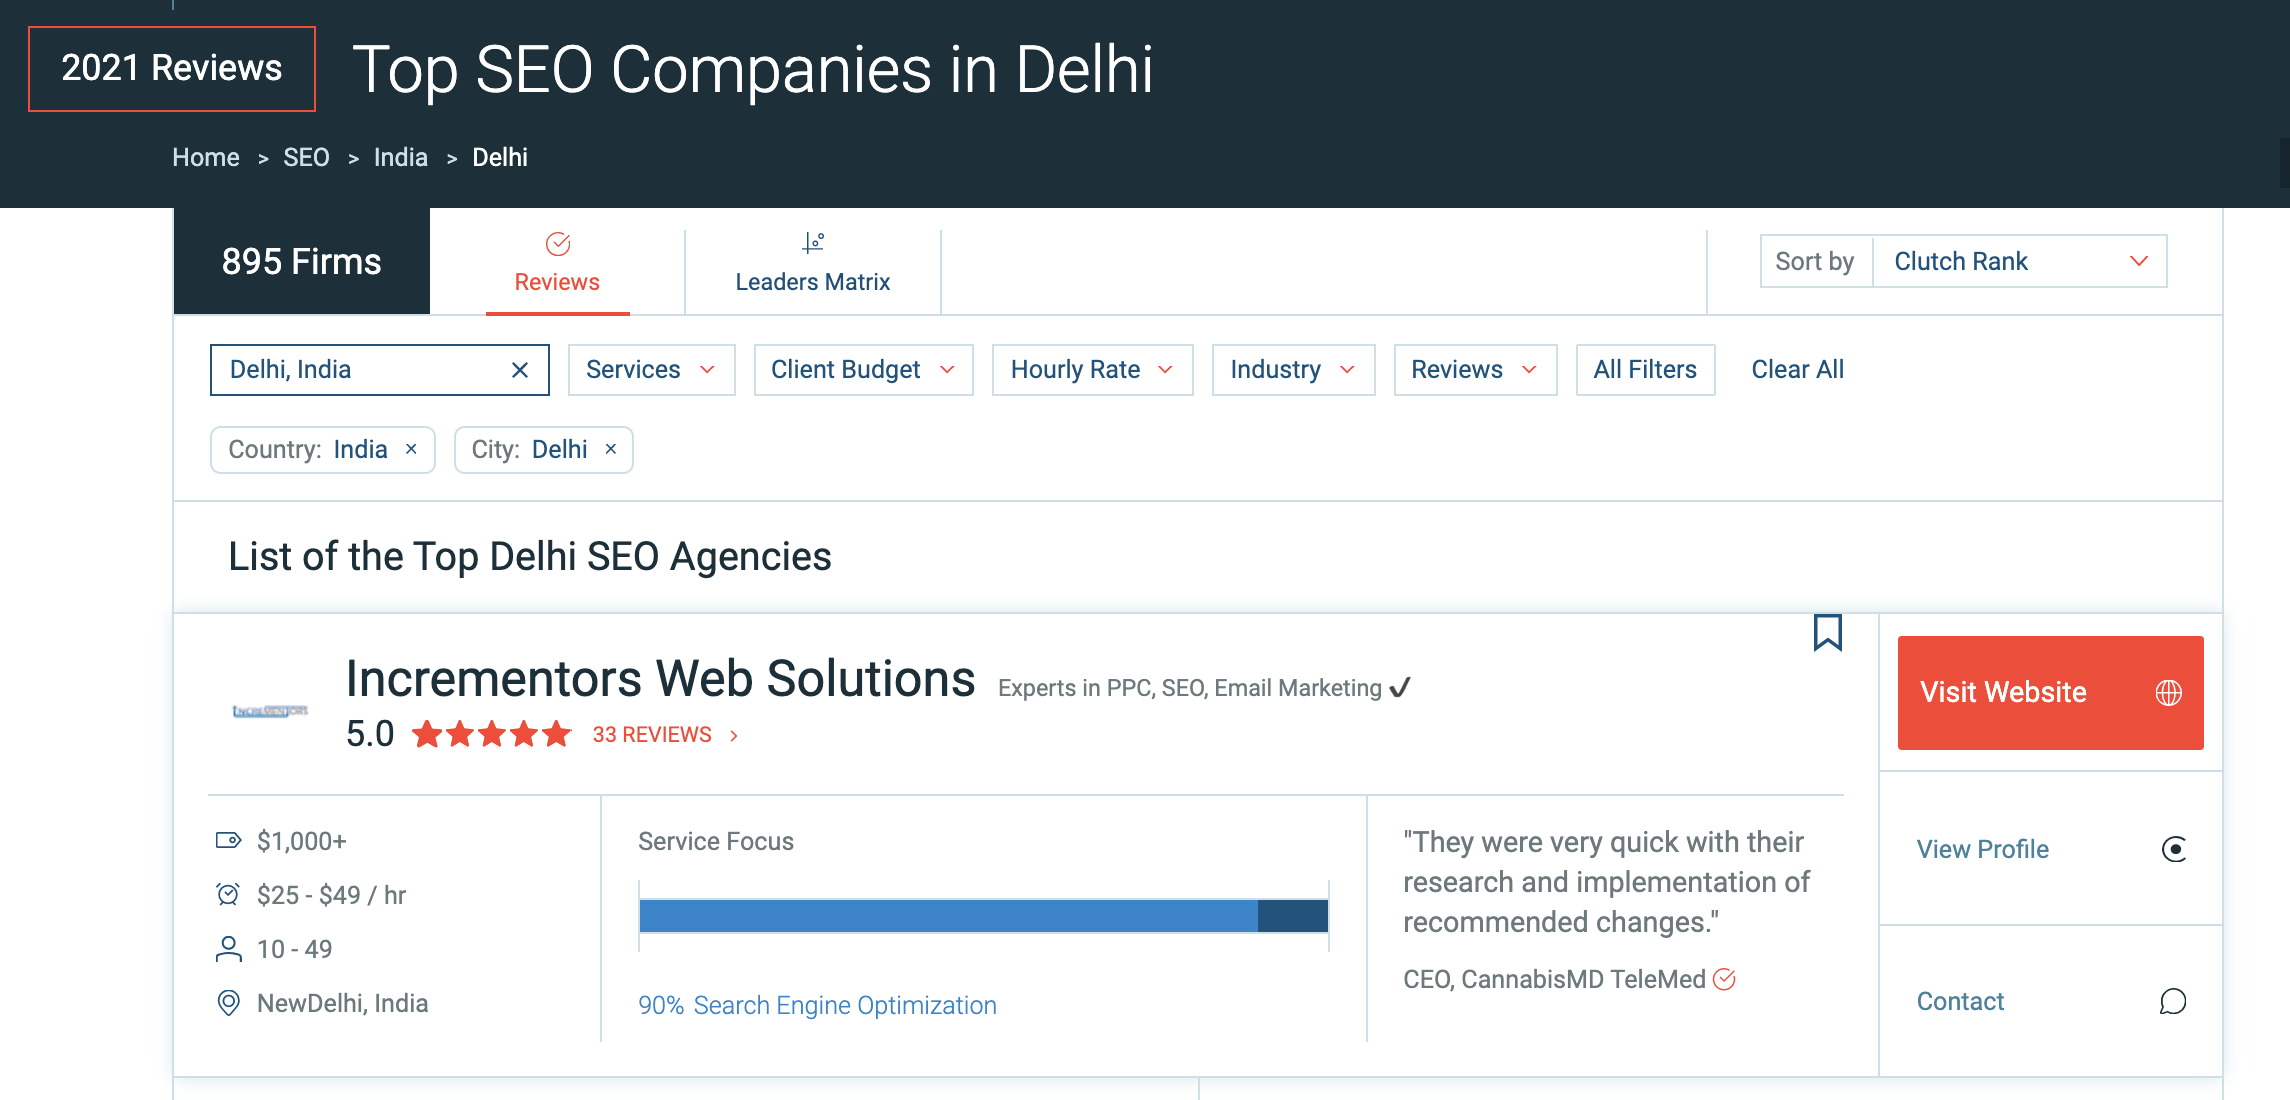This screenshot has height=1100, width=2290.
Task: Click the price tag icon beside $1,000+
Action: click(228, 840)
